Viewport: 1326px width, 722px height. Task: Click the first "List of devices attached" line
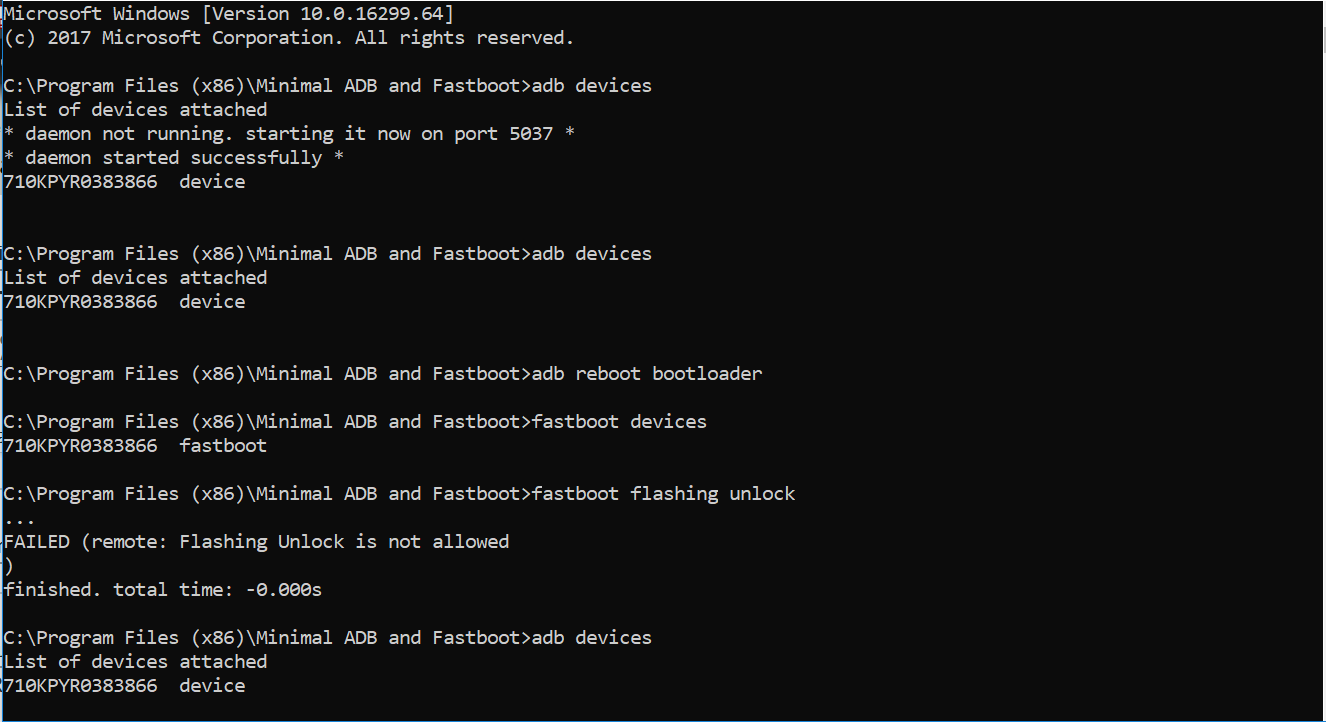(x=135, y=110)
